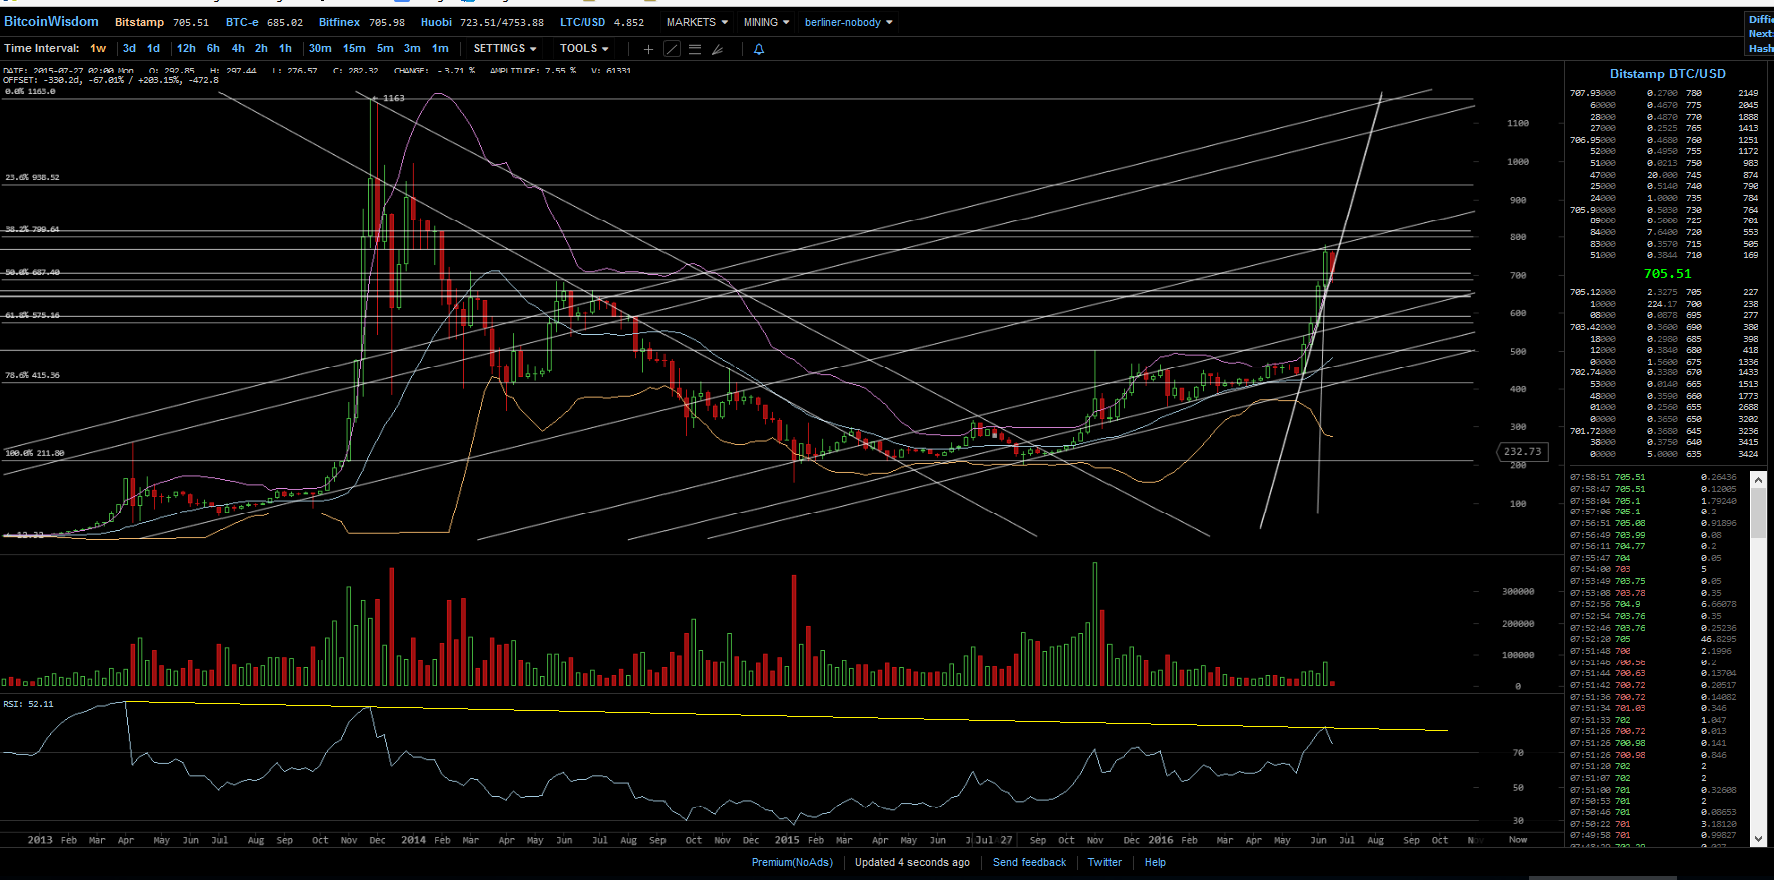Switch chart to 15m interval
Viewport: 1774px width, 880px height.
354,48
